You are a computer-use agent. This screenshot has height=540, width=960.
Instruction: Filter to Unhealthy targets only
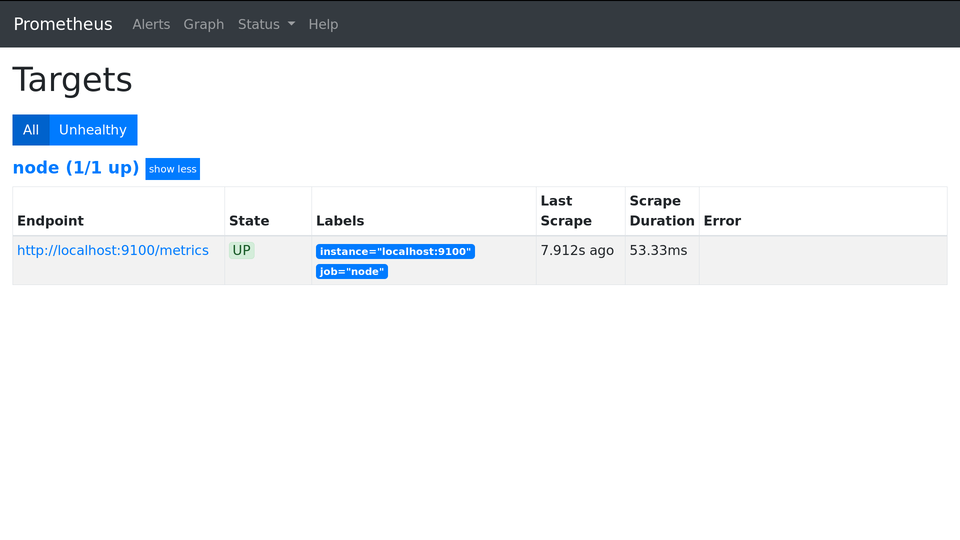coord(93,130)
